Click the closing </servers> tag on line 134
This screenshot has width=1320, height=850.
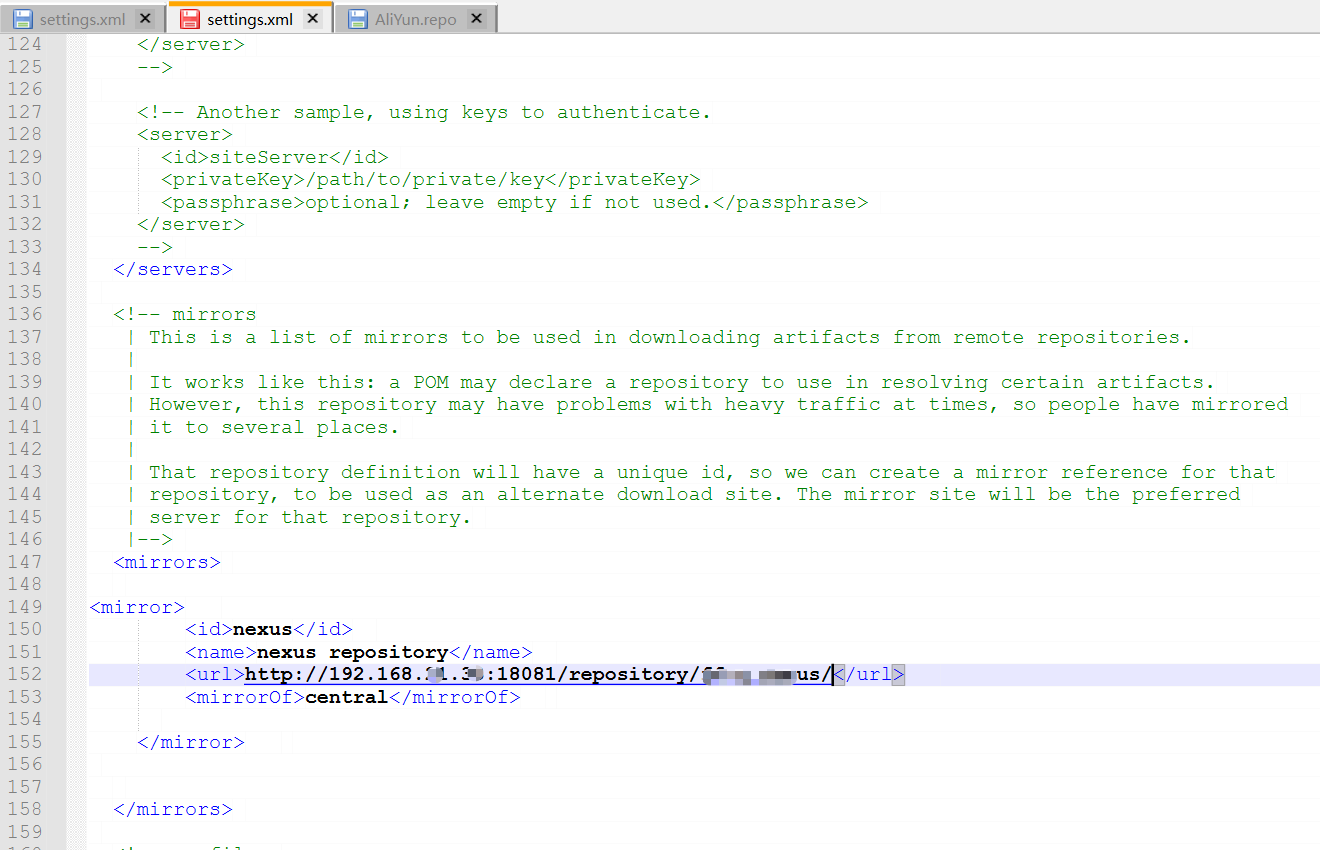coord(173,270)
